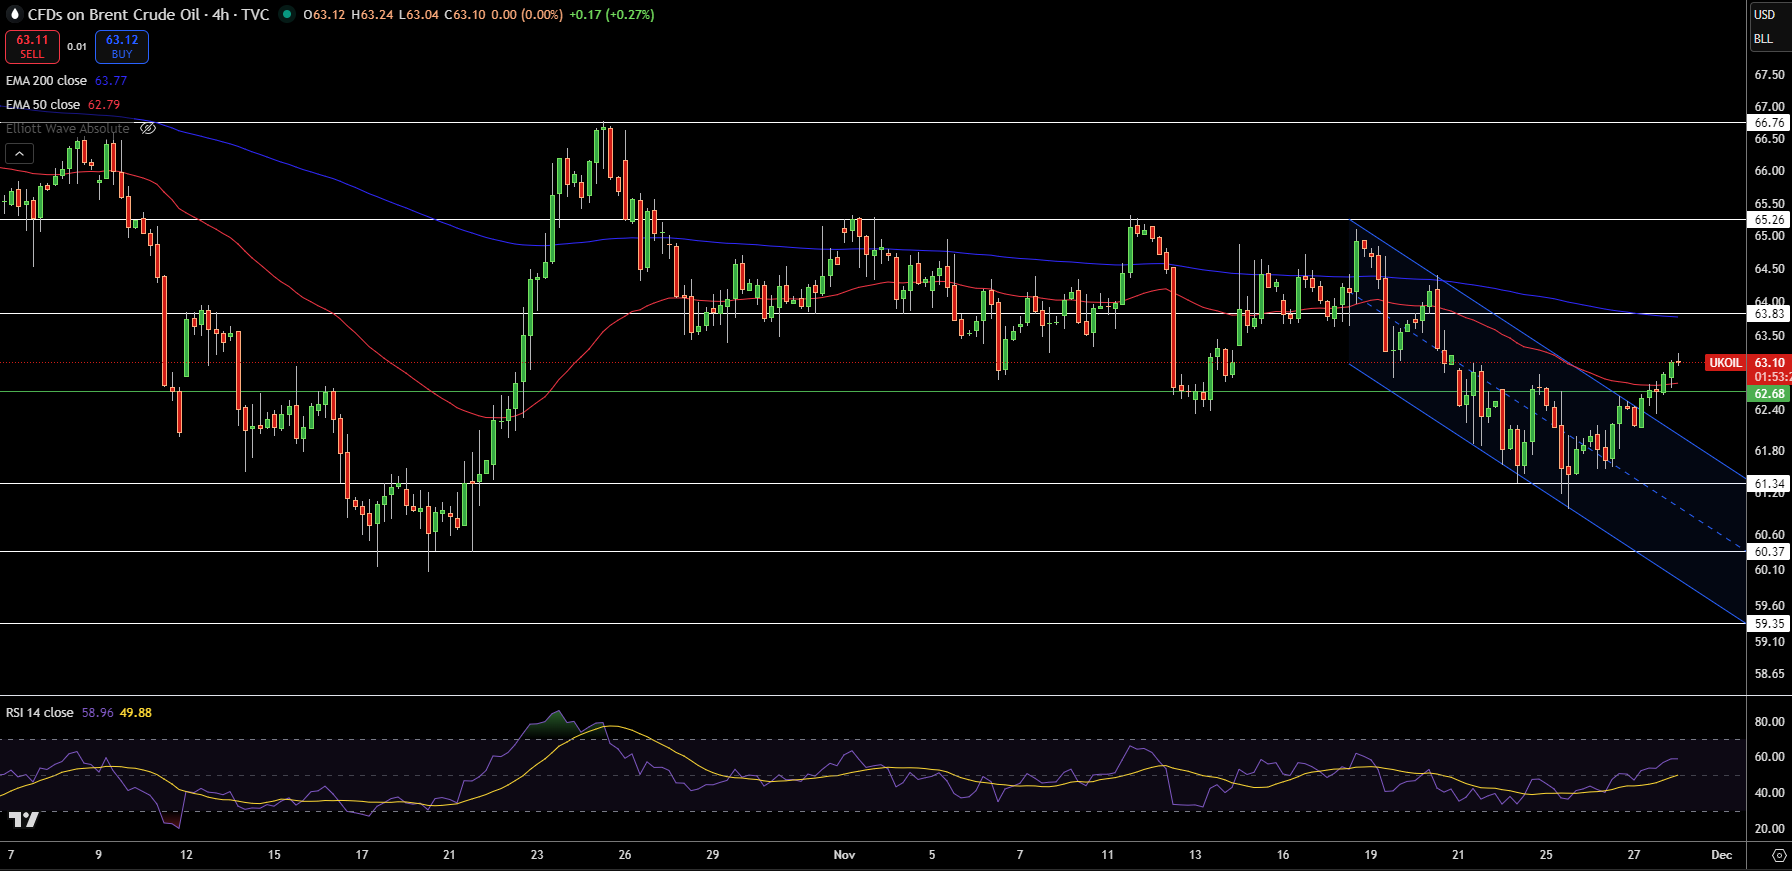
Task: Click the green 62.68 price label
Action: [1769, 394]
